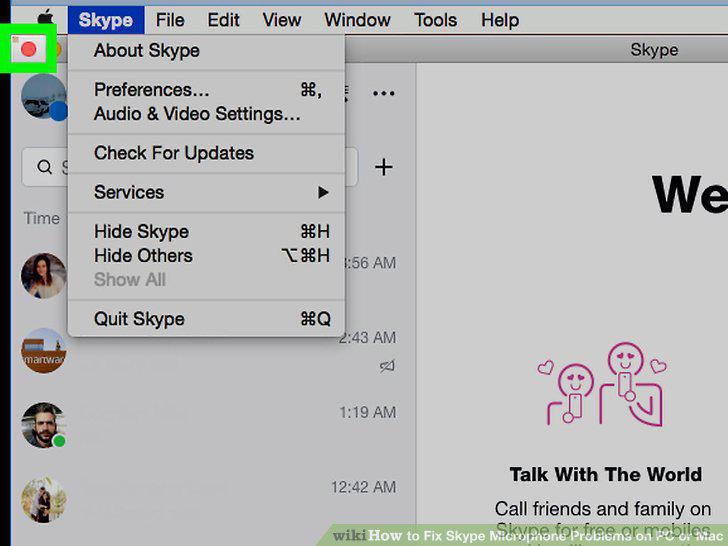Expand the Services submenu
Image resolution: width=728 pixels, height=546 pixels.
[206, 192]
